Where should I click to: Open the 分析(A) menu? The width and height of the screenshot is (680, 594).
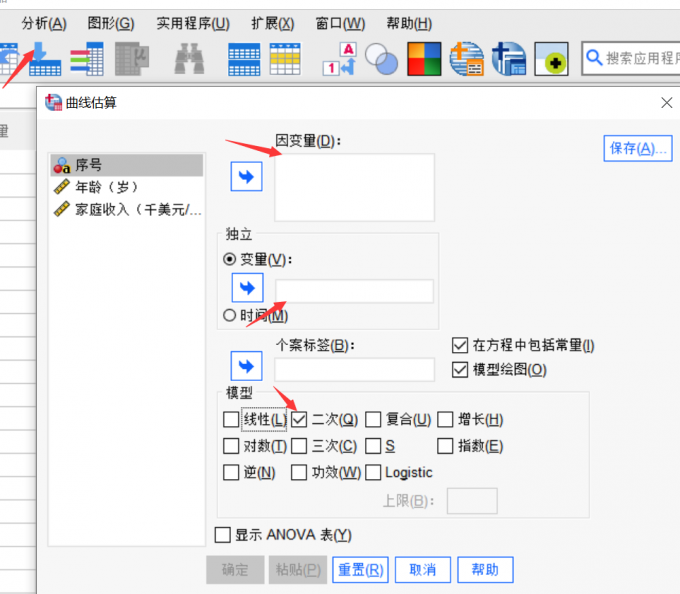[x=44, y=23]
